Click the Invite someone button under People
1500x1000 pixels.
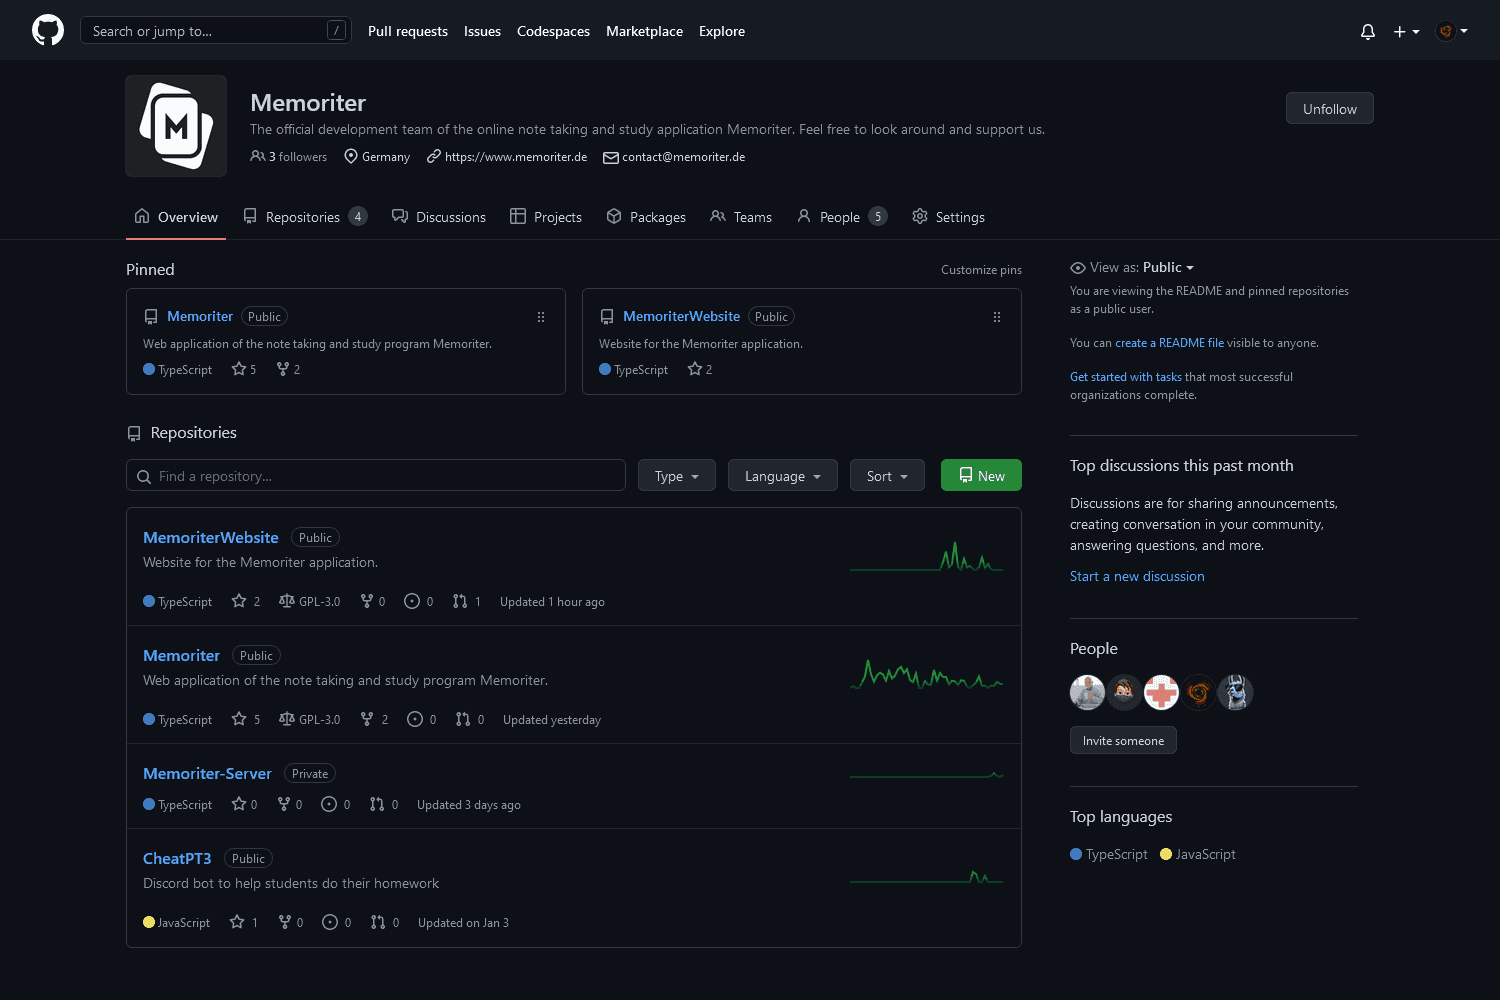tap(1122, 740)
